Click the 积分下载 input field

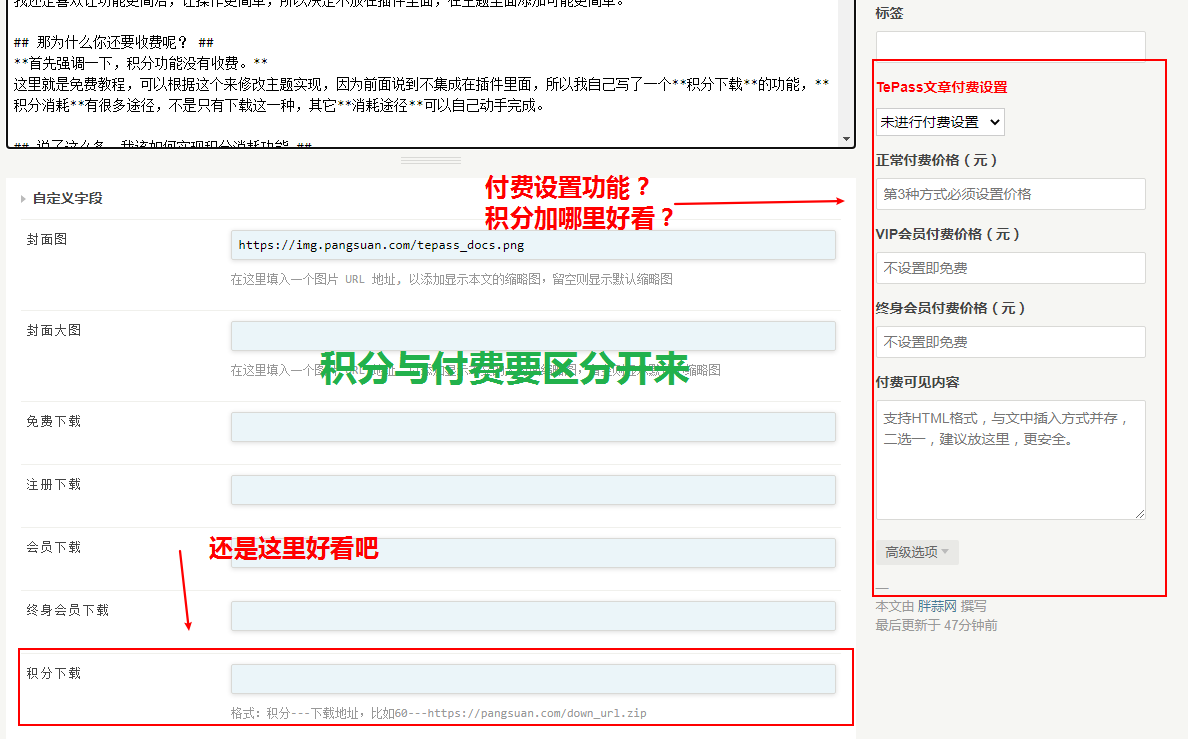(532, 679)
